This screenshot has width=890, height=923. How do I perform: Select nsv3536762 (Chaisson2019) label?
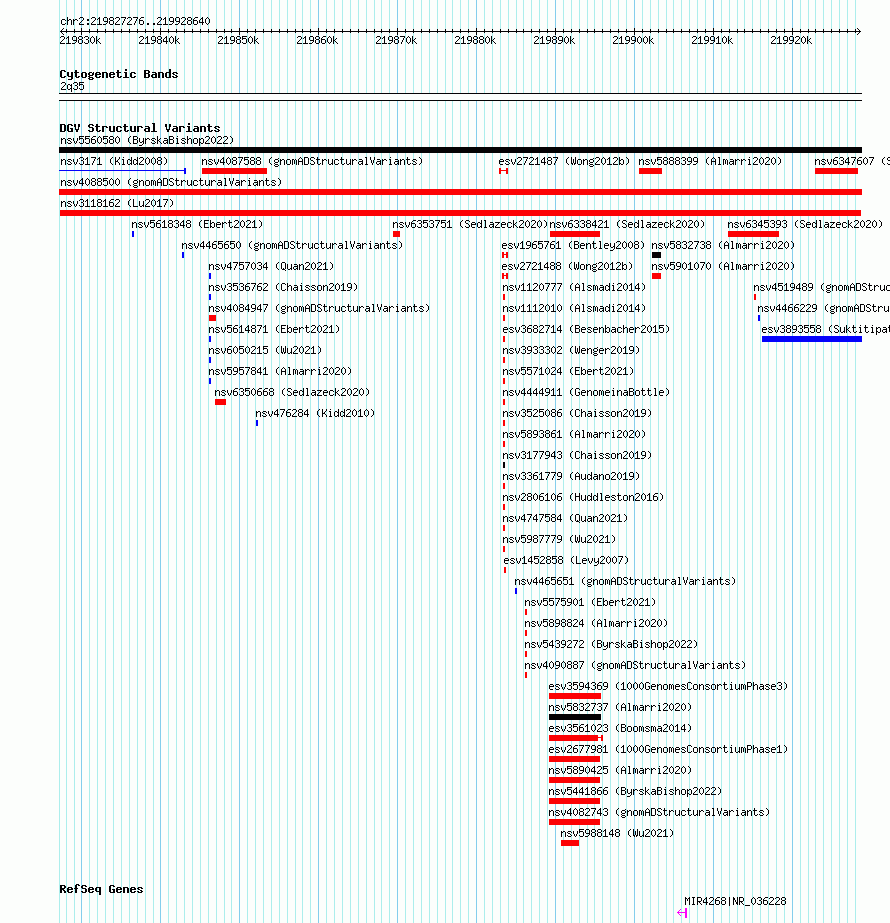pyautogui.click(x=283, y=287)
